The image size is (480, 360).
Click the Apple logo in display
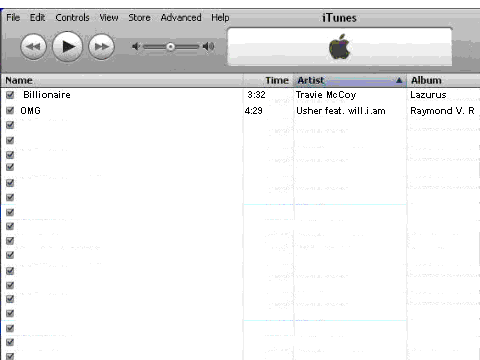339,47
